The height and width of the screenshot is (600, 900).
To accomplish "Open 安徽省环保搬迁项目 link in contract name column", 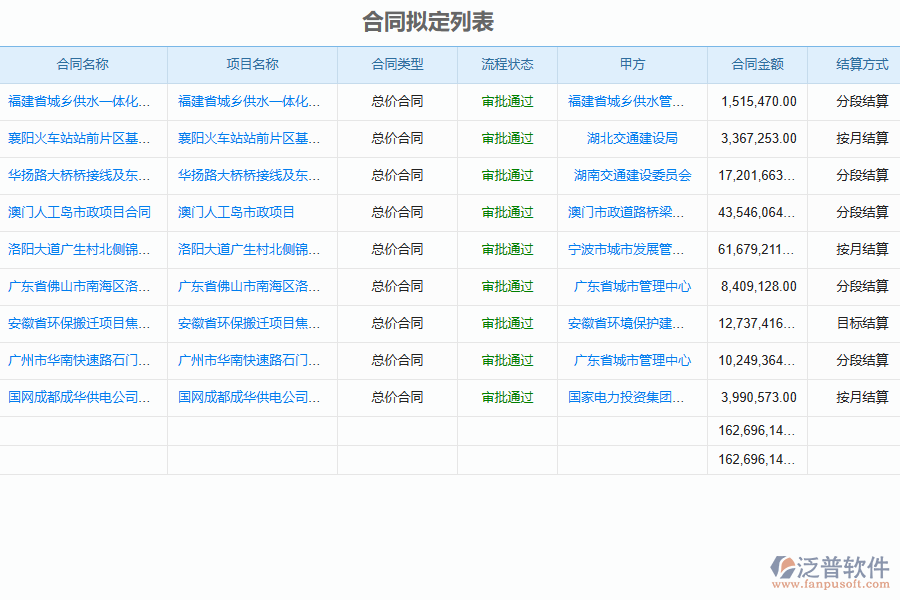I will pos(80,323).
